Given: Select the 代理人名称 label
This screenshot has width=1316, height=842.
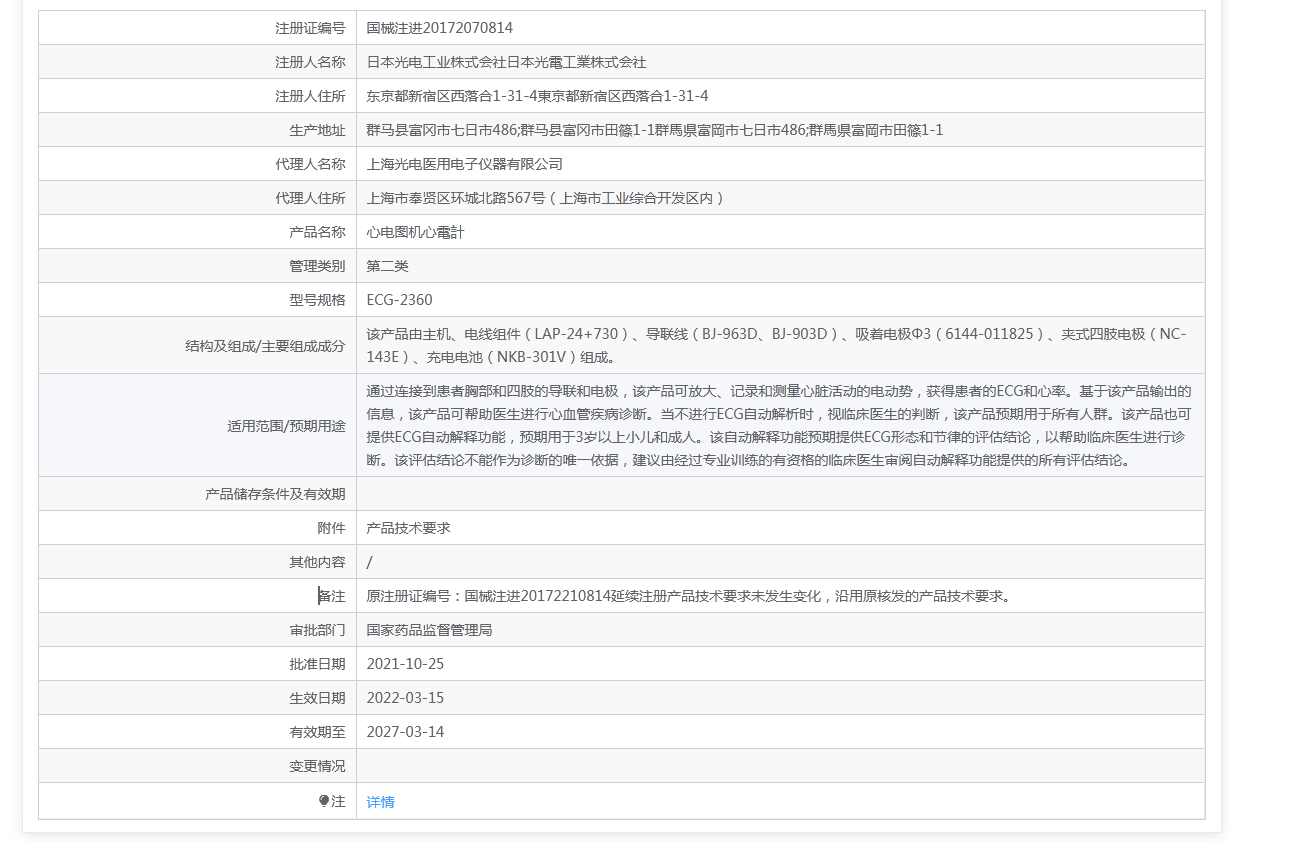Looking at the screenshot, I should tap(310, 164).
